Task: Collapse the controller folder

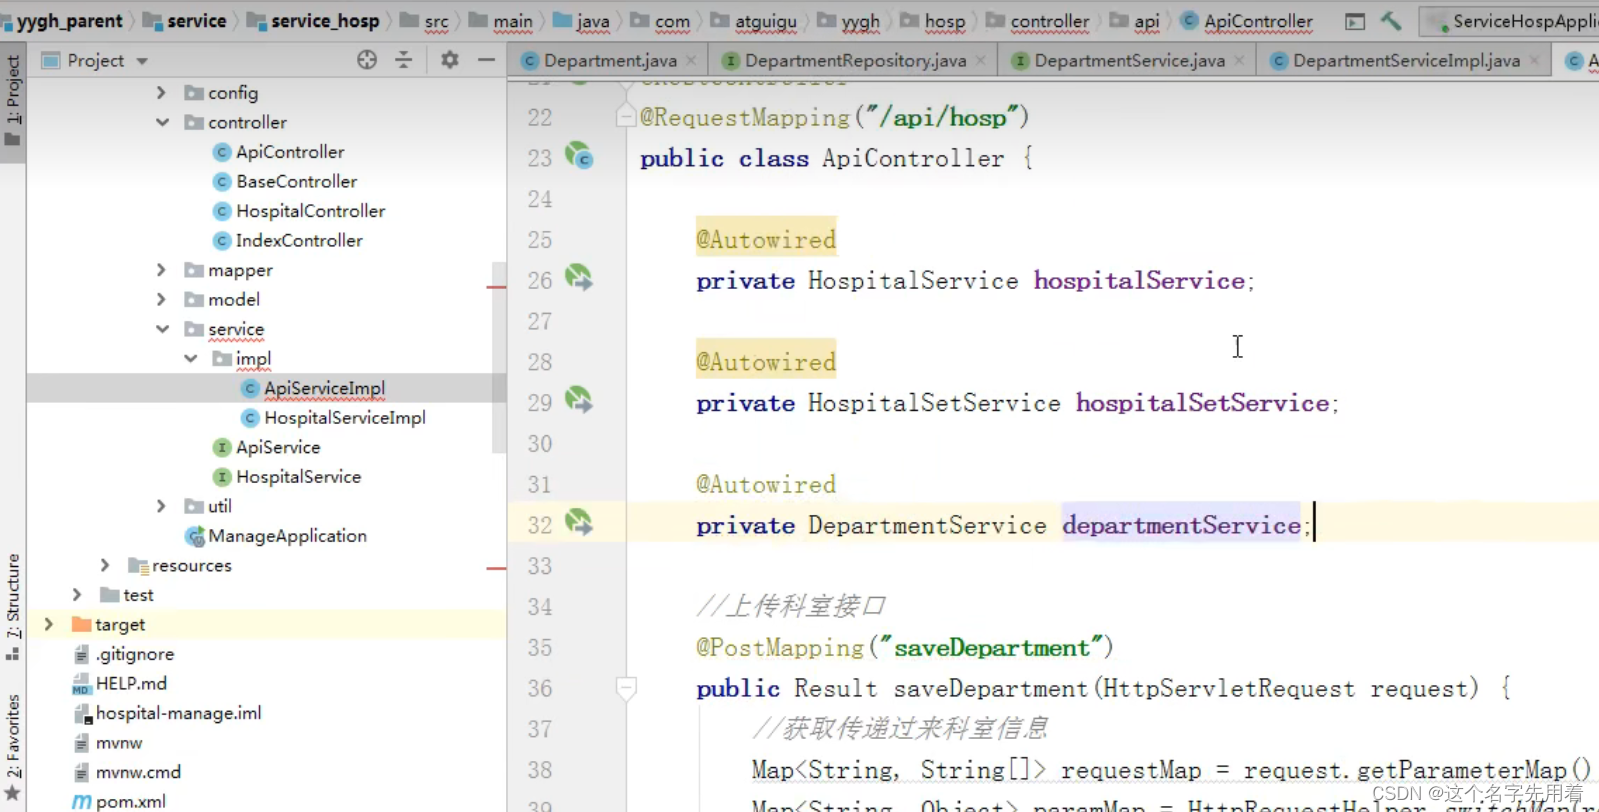Action: tap(162, 122)
